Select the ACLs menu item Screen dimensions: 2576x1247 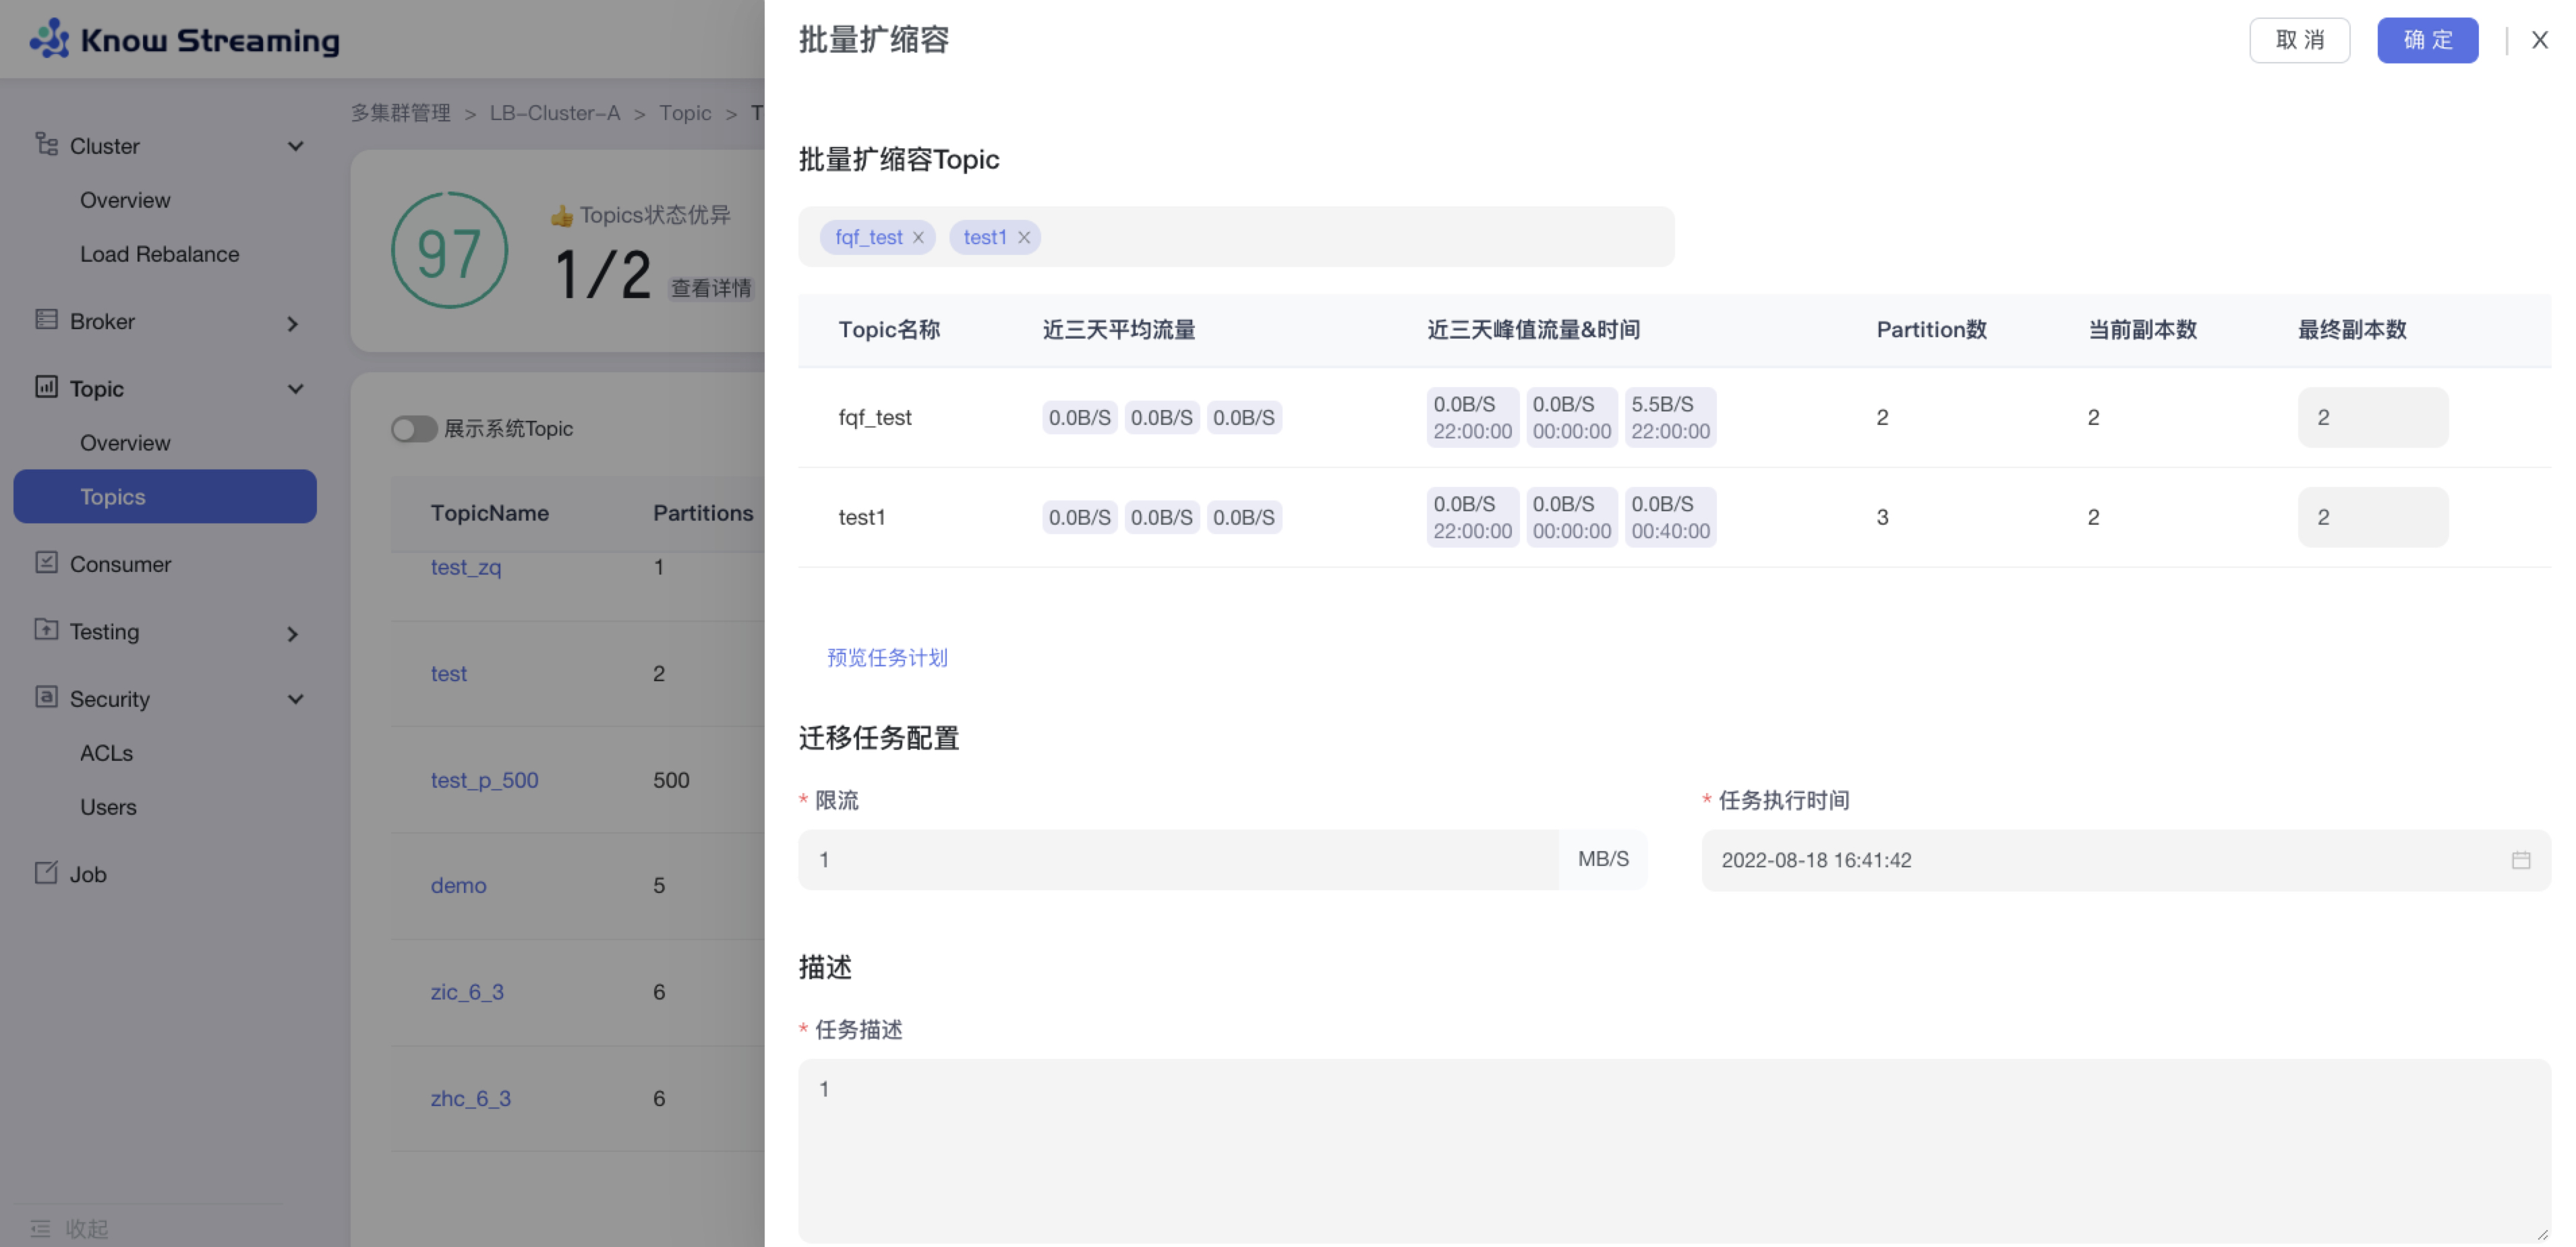coord(106,753)
